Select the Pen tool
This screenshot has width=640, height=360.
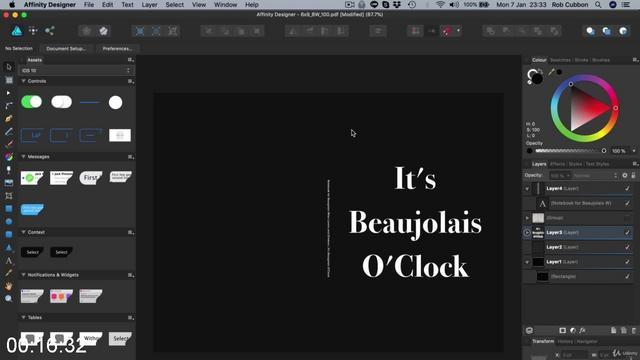[x=9, y=119]
